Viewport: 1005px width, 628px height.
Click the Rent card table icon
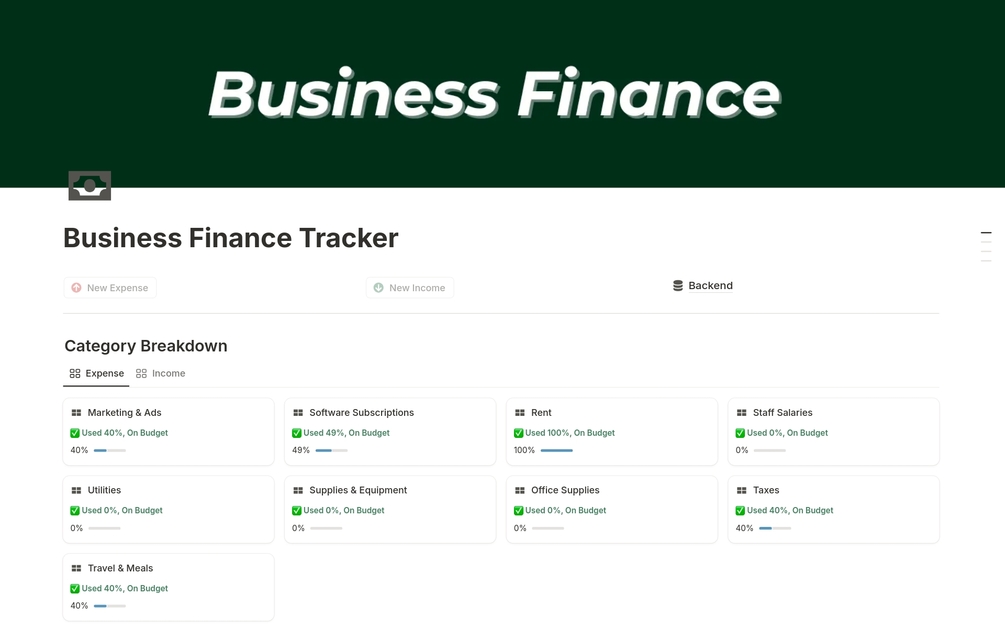[520, 413]
